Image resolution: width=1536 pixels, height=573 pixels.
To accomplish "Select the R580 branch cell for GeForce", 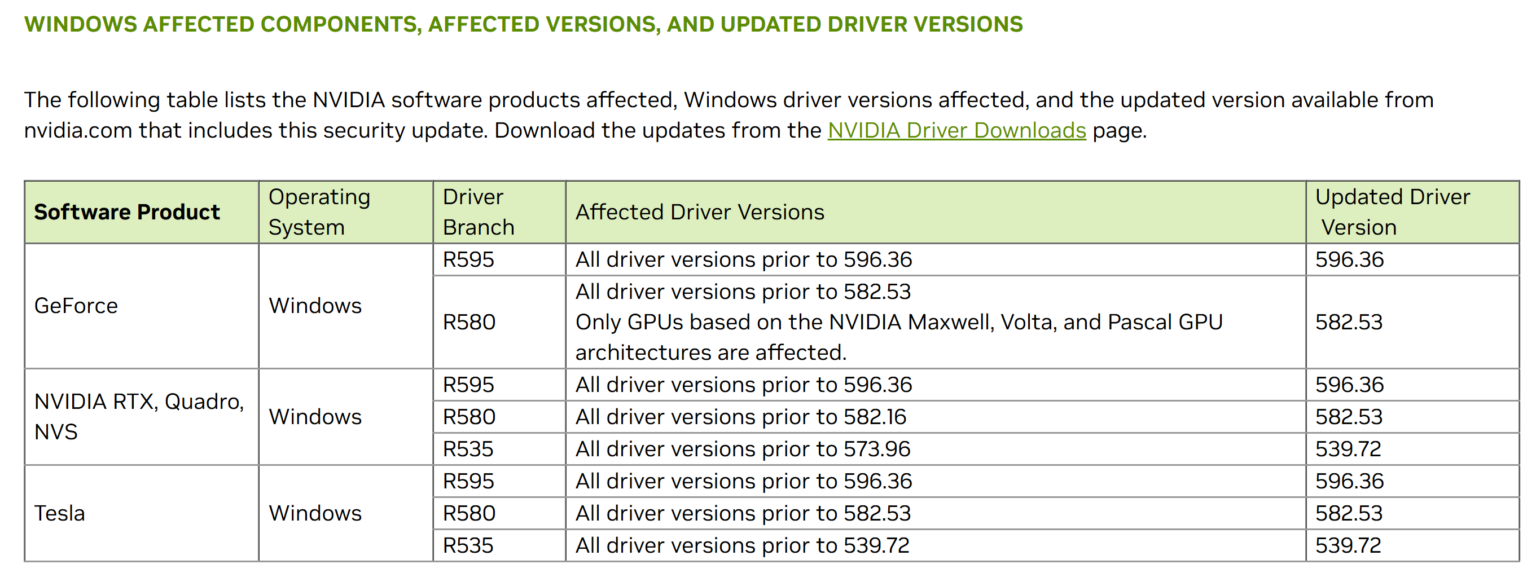I will (499, 322).
